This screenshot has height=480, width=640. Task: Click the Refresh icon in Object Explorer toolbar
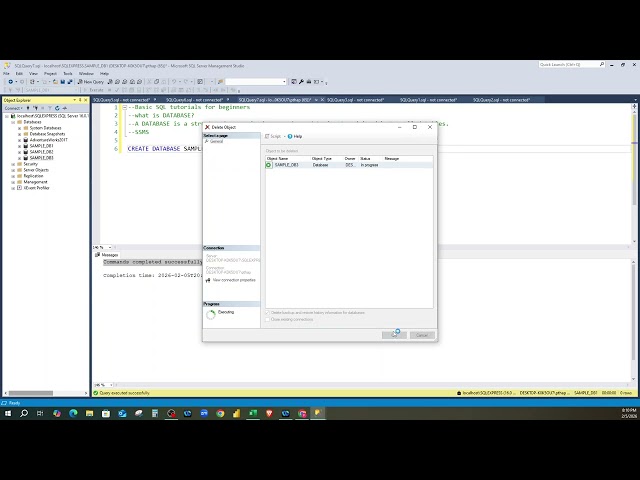57,108
